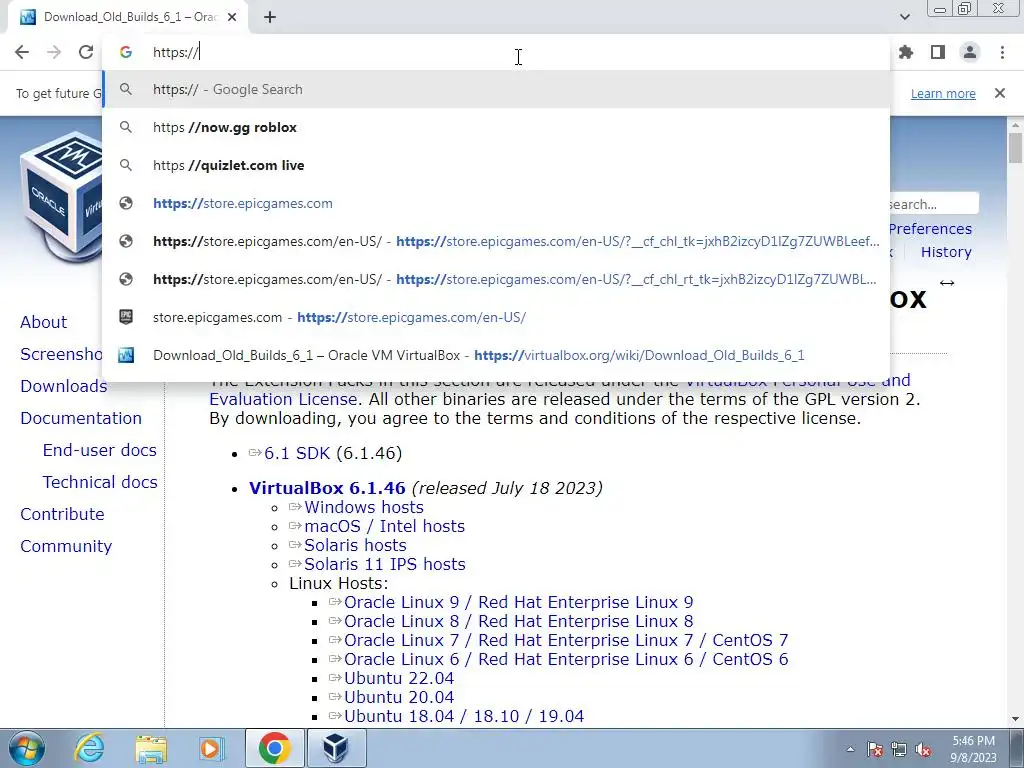Image resolution: width=1024 pixels, height=768 pixels.
Task: Open the Documentation sidebar link
Action: 80,418
